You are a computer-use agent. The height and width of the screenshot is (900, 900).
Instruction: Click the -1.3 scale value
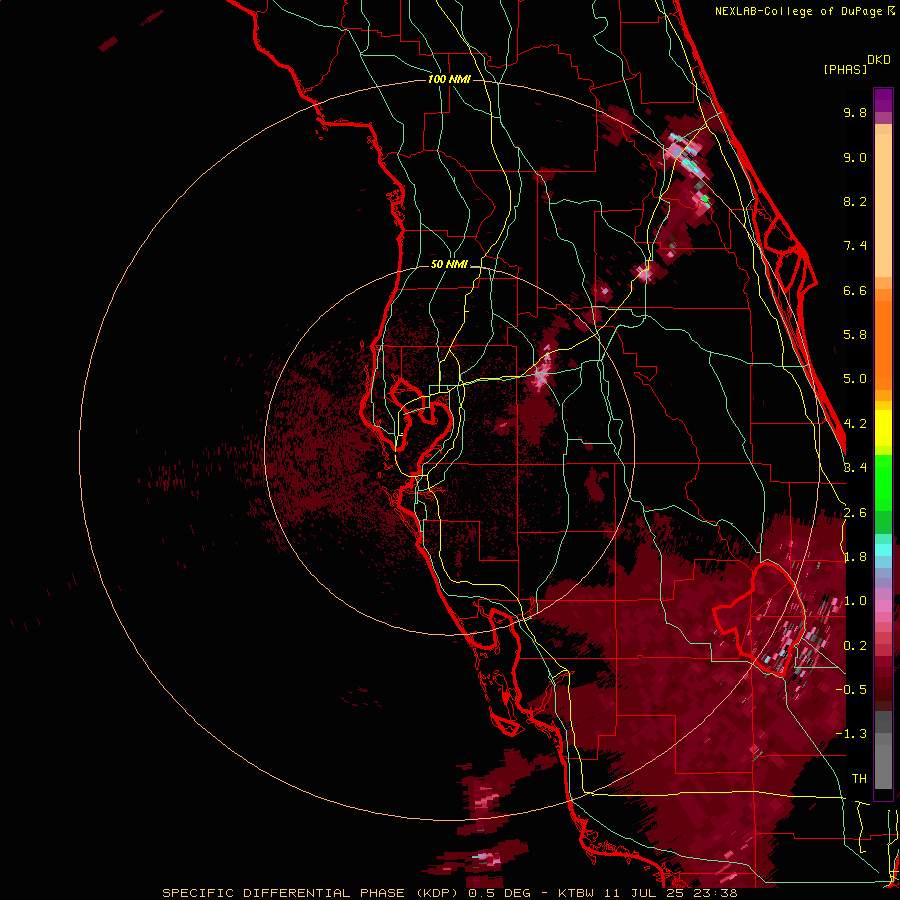pos(851,734)
